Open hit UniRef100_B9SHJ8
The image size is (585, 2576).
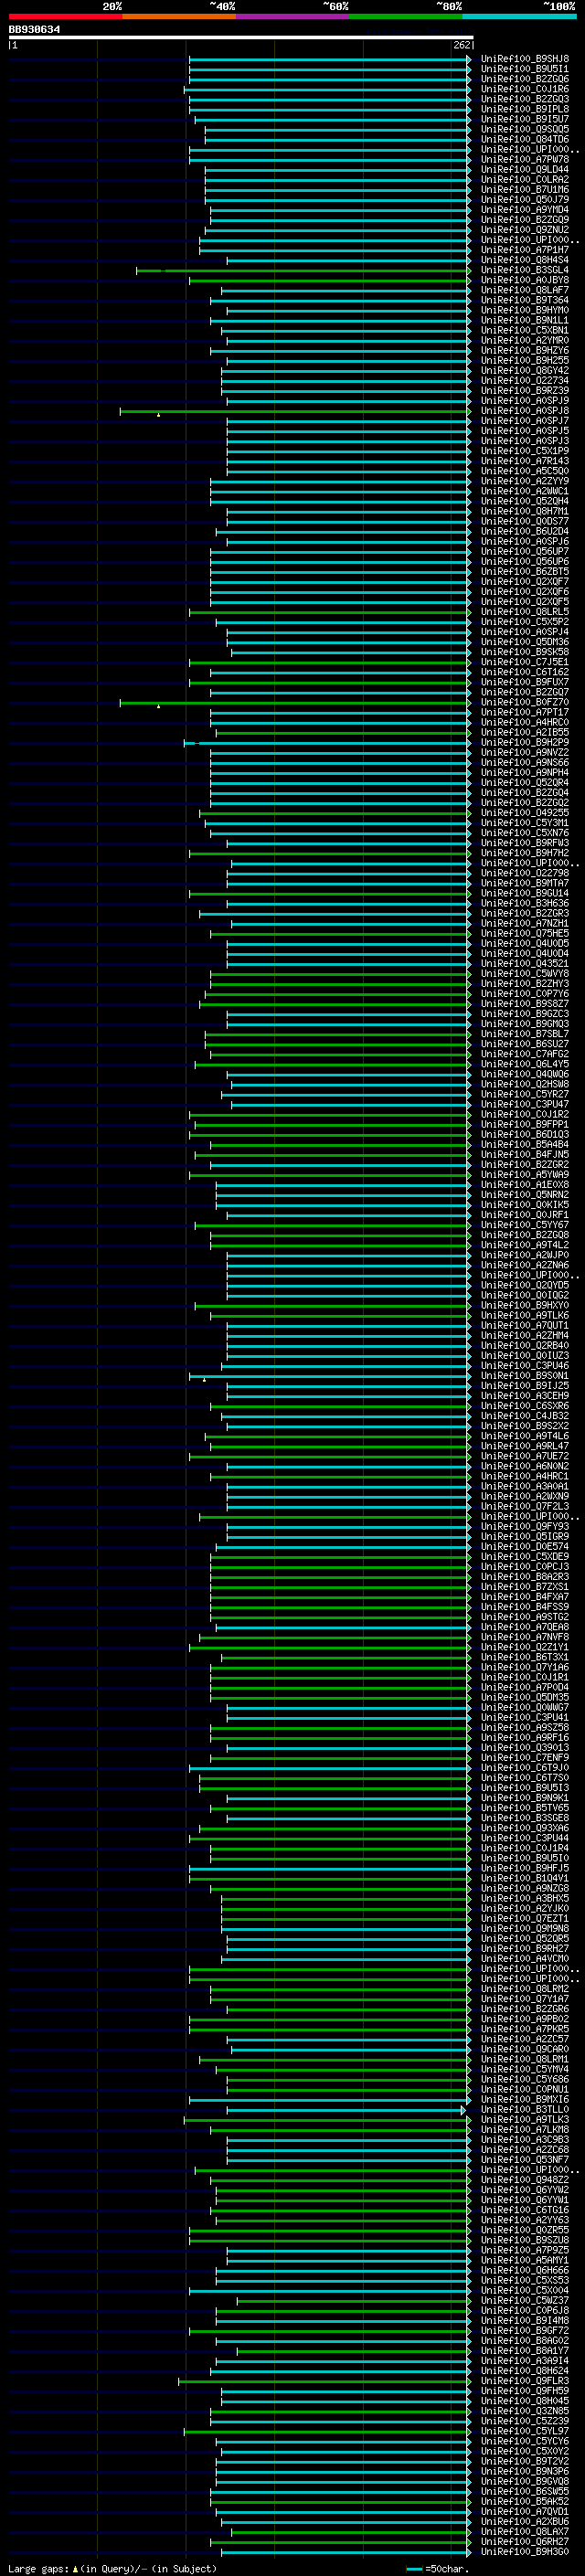tap(525, 59)
